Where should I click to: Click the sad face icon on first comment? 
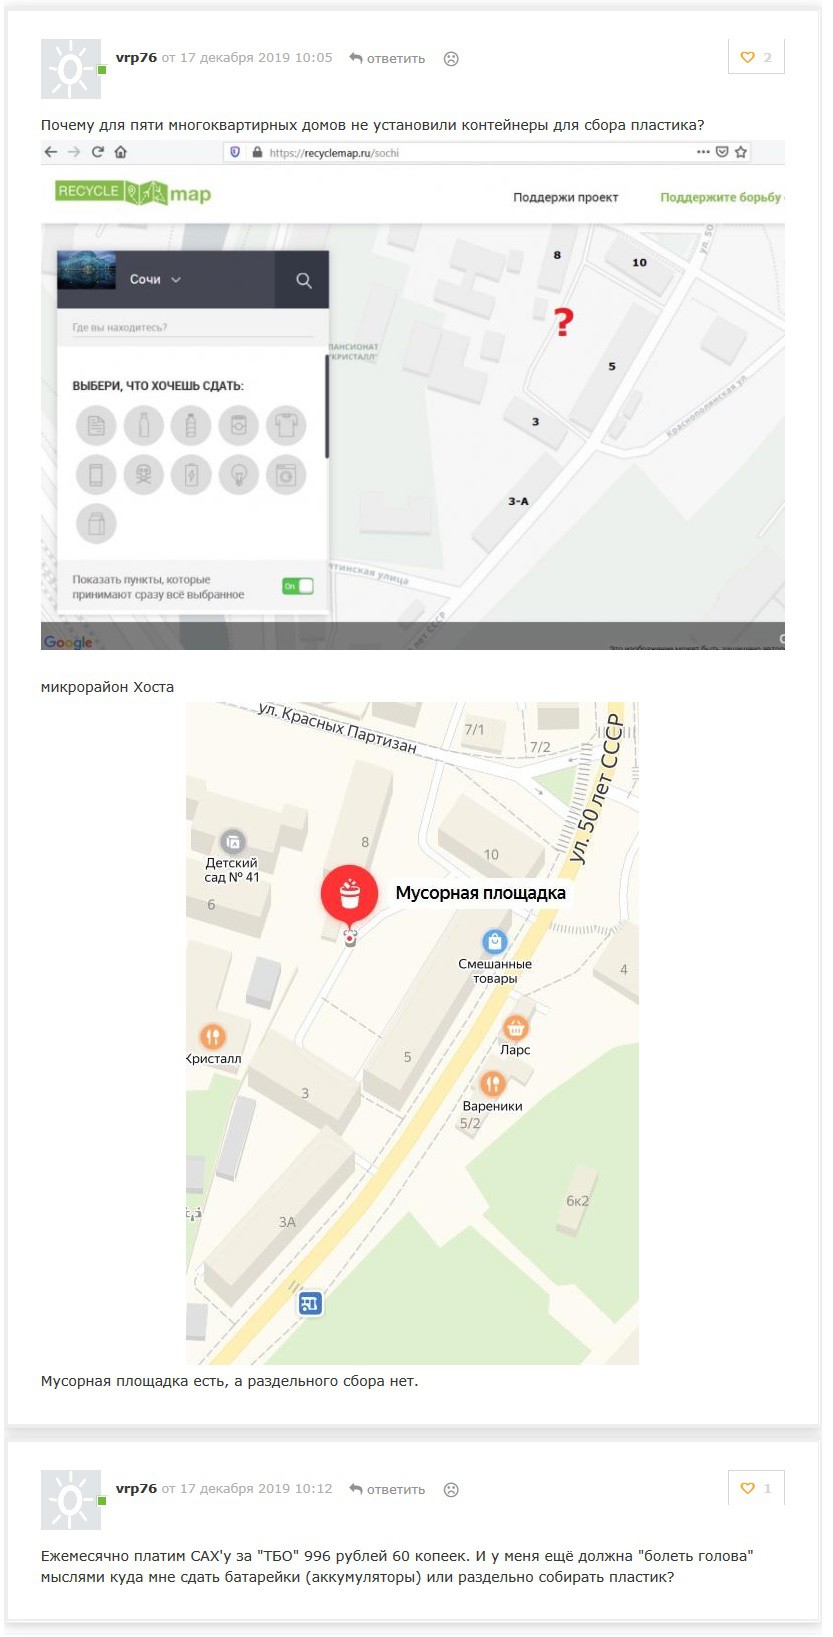tap(451, 58)
